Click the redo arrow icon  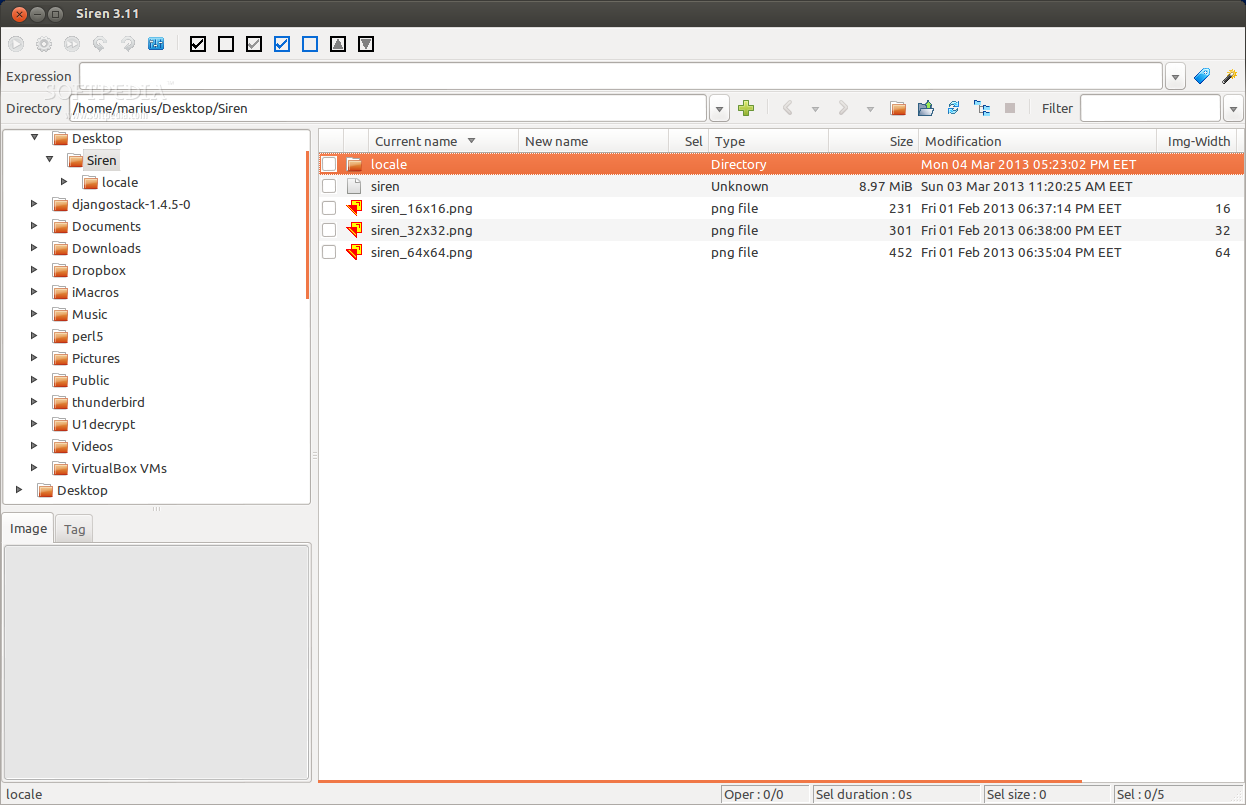coord(128,44)
